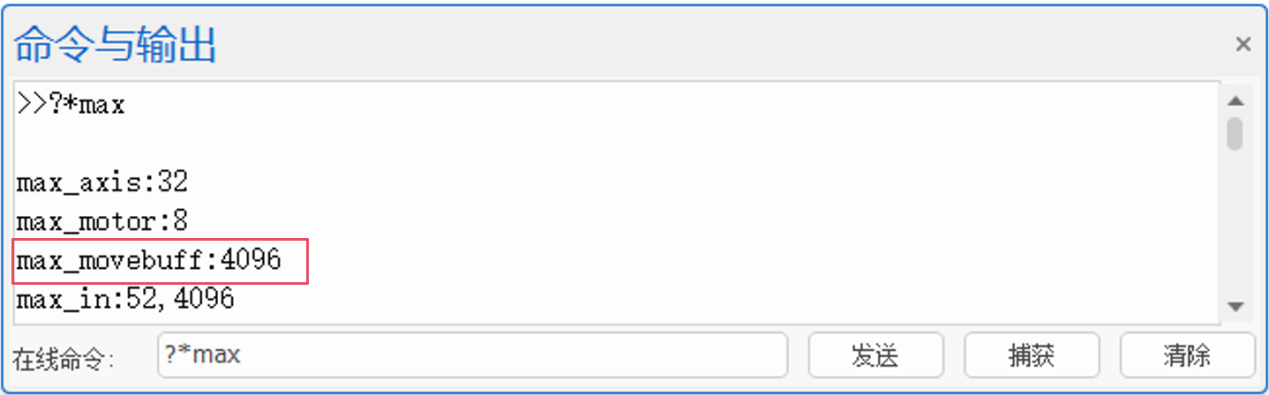Click the 在线命令 label
The width and height of the screenshot is (1269, 395).
point(63,357)
